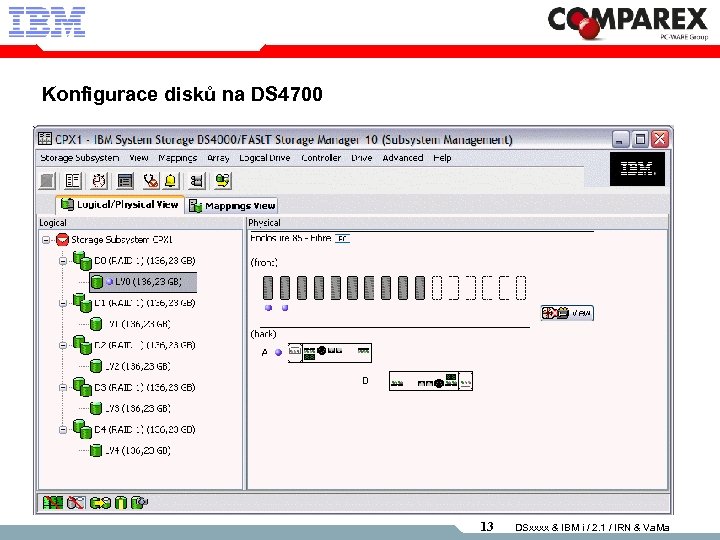Image resolution: width=720 pixels, height=540 pixels.
Task: Maximize the Storage Manager window
Action: [x=640, y=139]
